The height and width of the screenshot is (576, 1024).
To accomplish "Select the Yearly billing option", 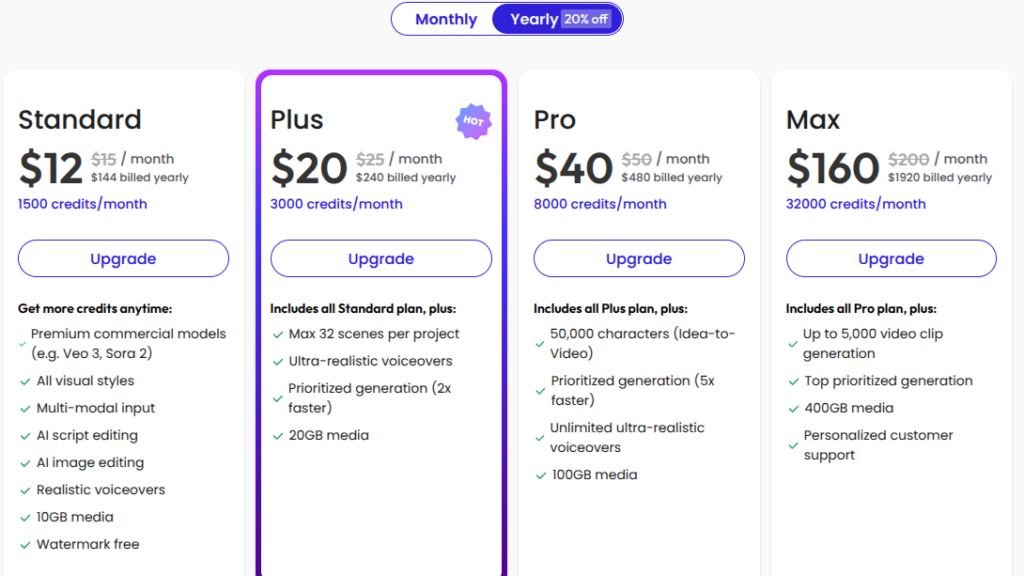I will coord(534,19).
